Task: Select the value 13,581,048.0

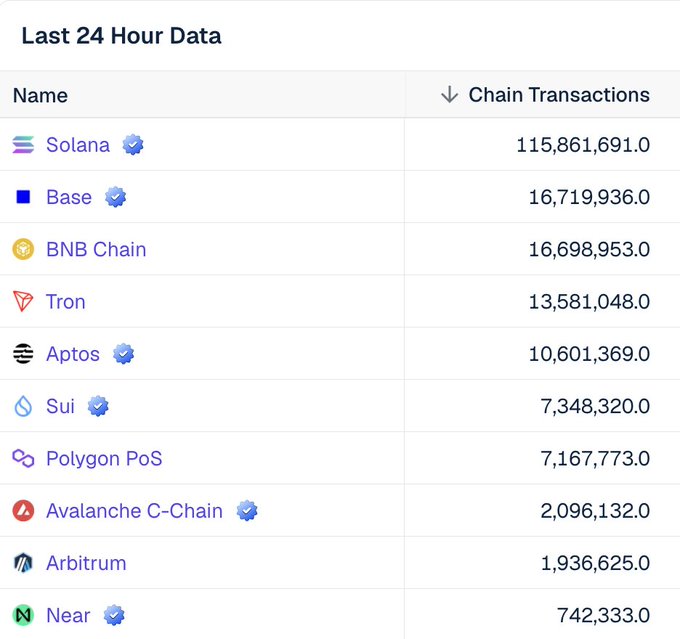Action: (589, 301)
